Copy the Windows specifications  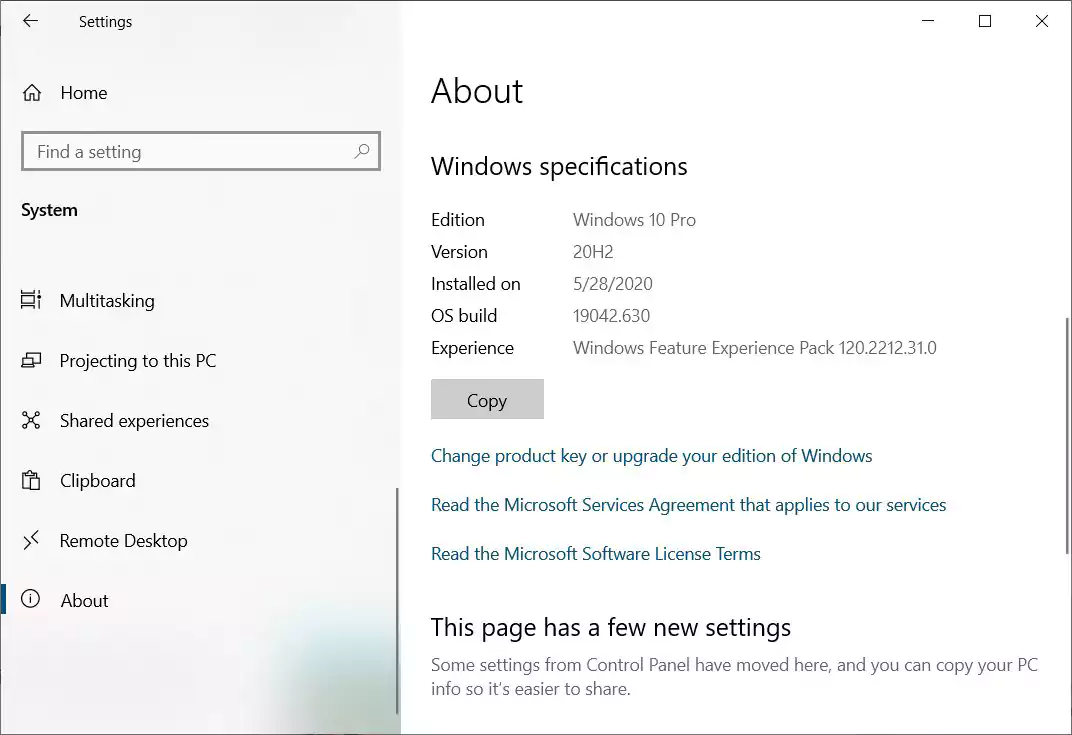[x=487, y=399]
